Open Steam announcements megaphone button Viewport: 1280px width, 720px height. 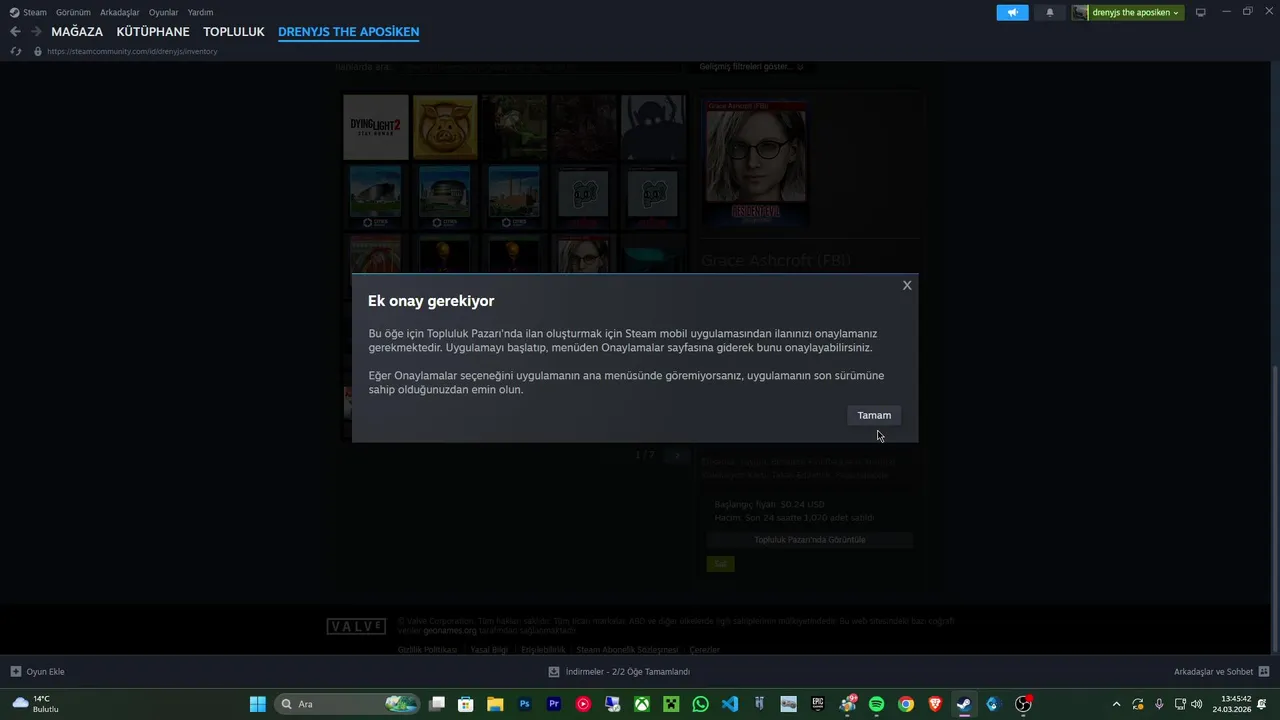click(x=1012, y=12)
